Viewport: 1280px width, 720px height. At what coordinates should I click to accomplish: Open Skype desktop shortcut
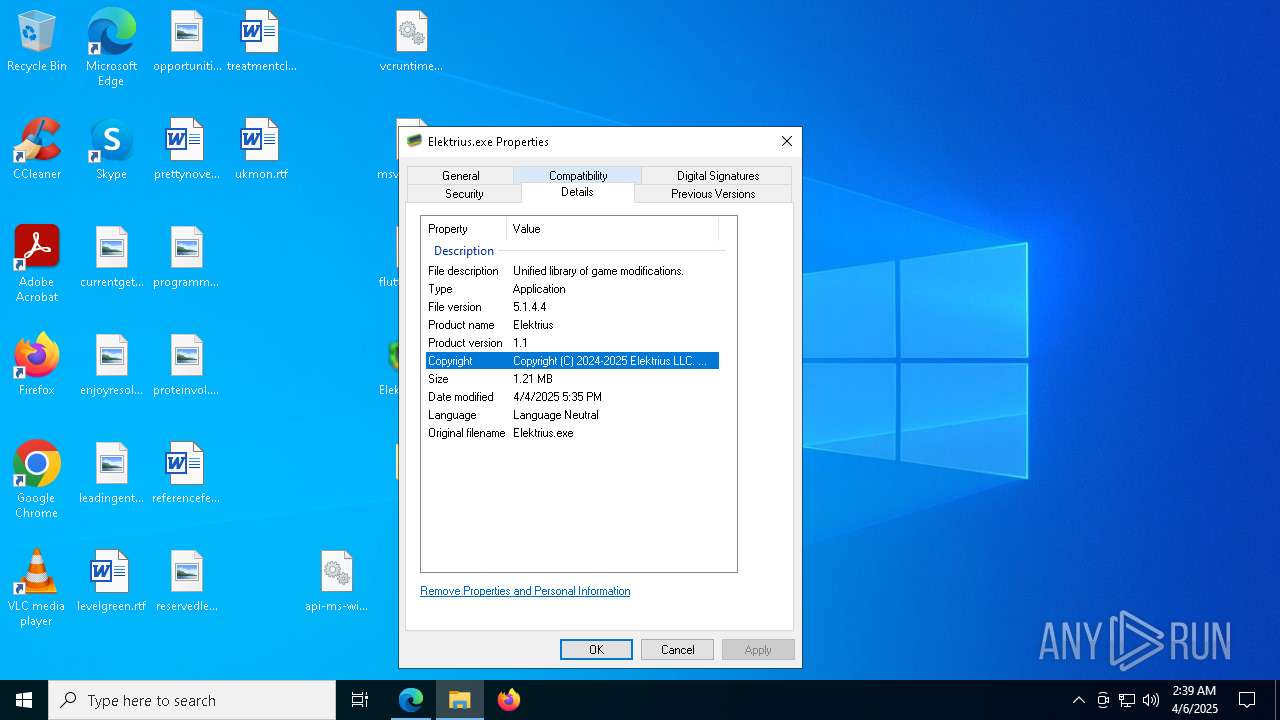[111, 150]
